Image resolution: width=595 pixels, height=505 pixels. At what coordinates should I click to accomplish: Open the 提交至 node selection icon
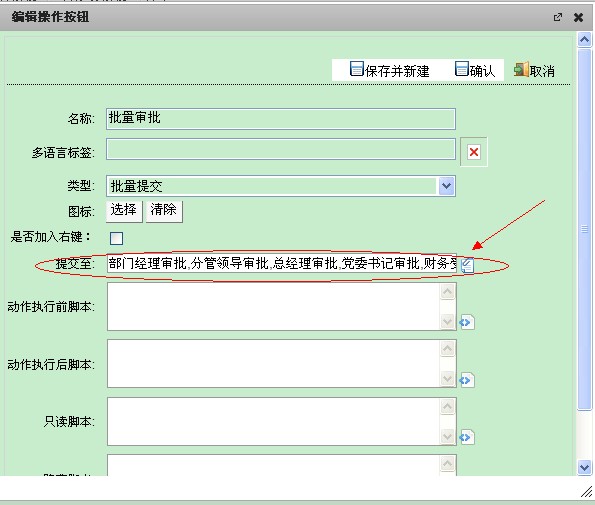pyautogui.click(x=468, y=265)
